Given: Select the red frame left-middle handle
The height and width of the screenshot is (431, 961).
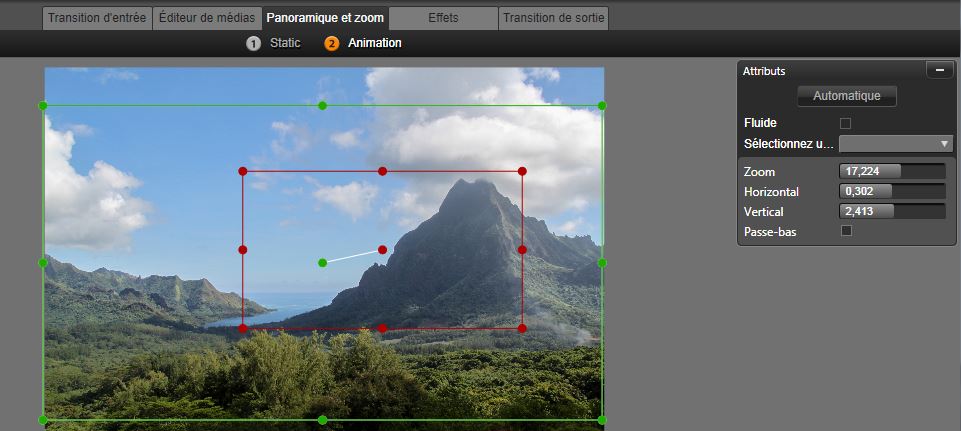Looking at the screenshot, I should [x=243, y=250].
